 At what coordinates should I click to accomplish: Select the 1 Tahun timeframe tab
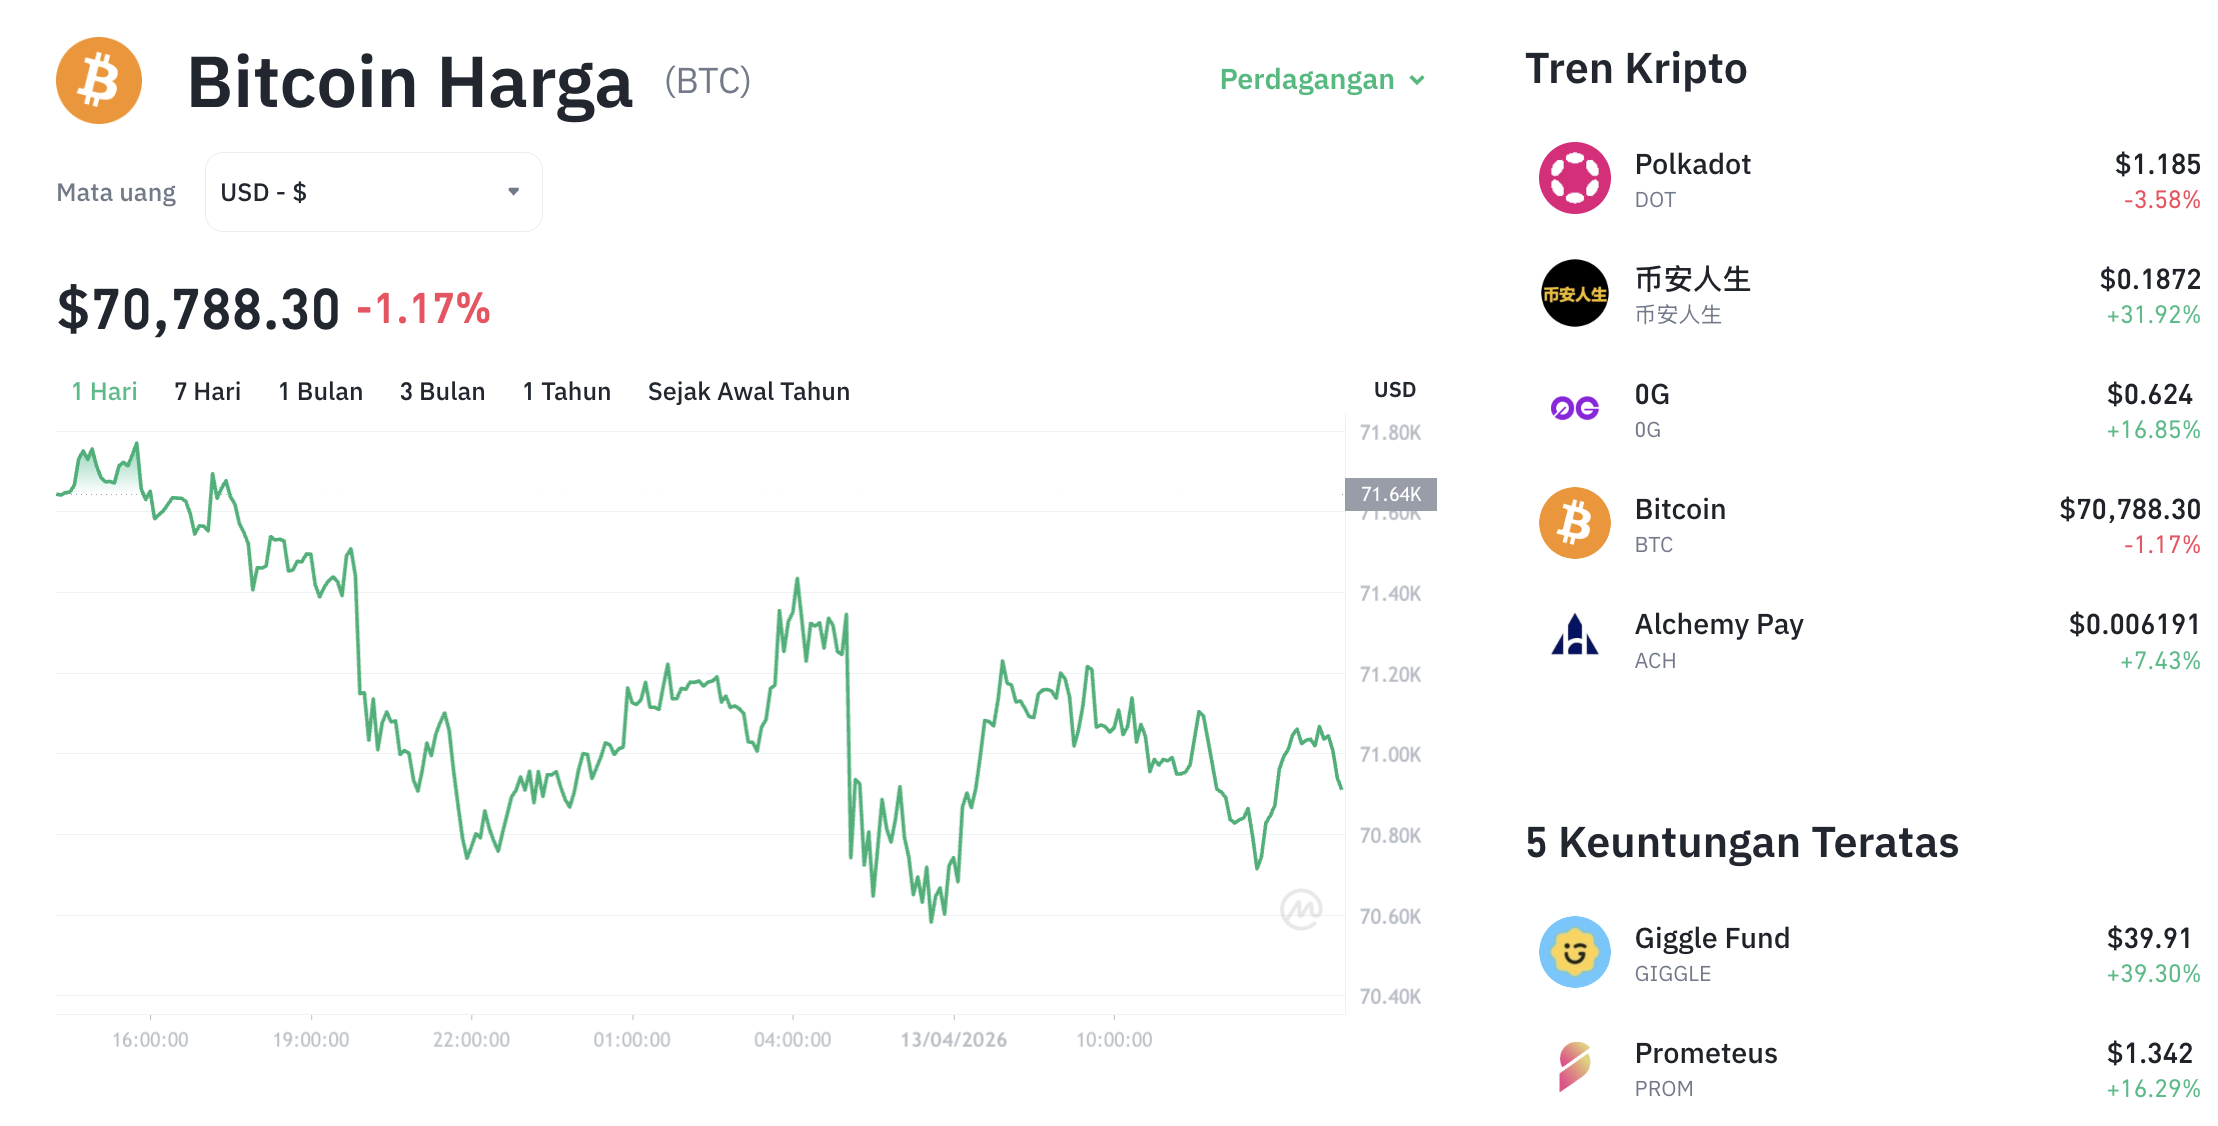[x=566, y=391]
